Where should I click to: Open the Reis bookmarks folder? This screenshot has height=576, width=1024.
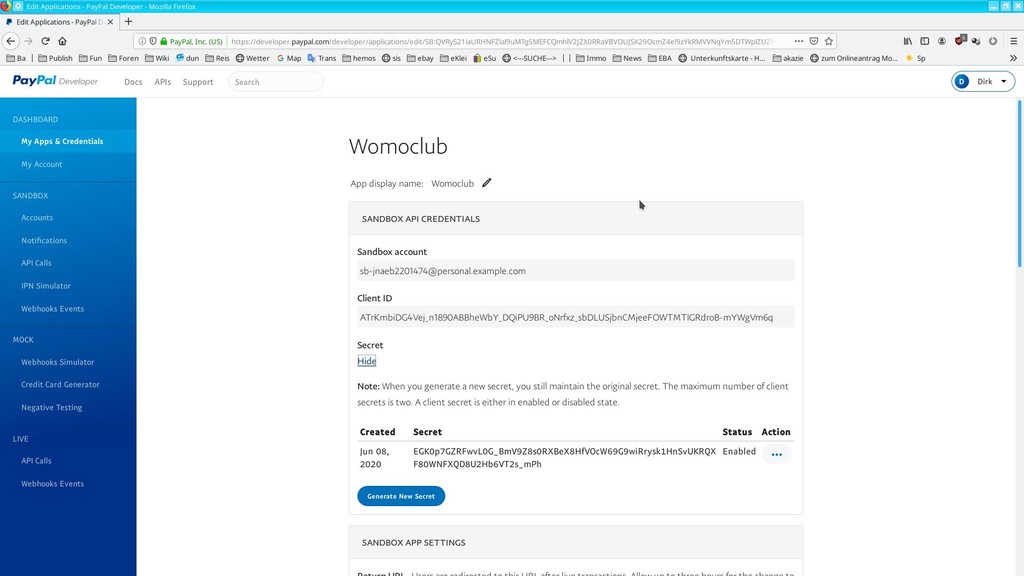[x=217, y=58]
